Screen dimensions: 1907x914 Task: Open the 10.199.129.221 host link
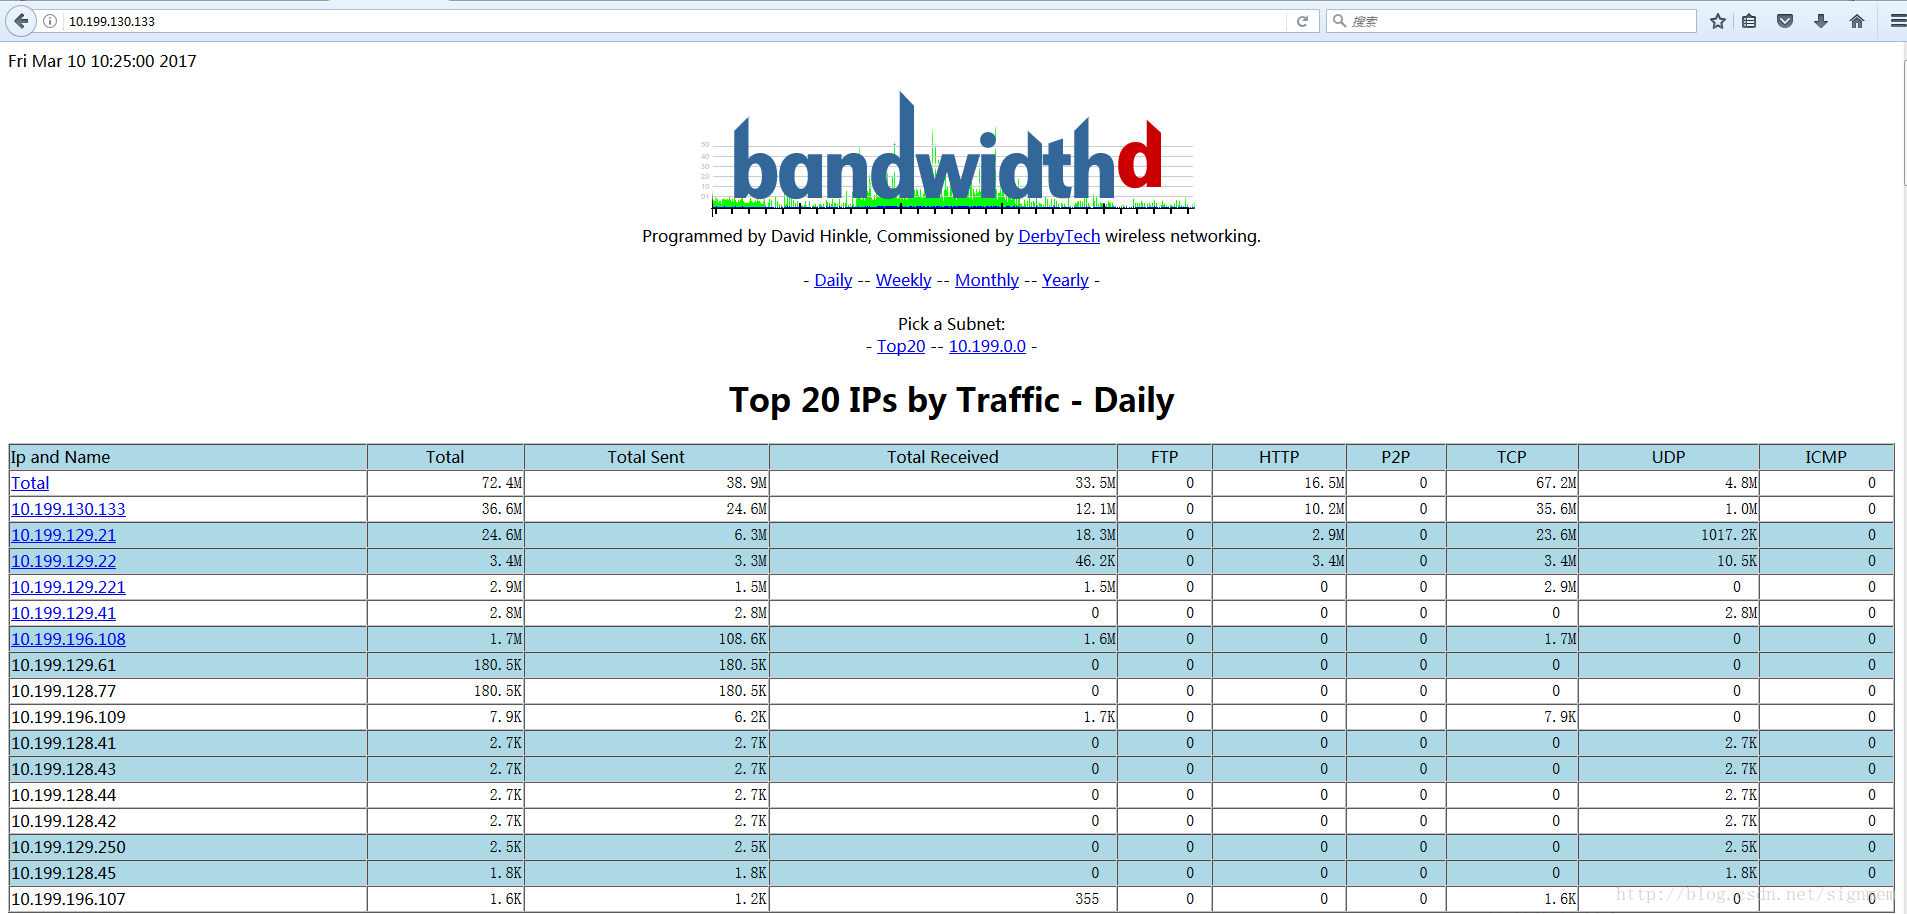pyautogui.click(x=68, y=587)
